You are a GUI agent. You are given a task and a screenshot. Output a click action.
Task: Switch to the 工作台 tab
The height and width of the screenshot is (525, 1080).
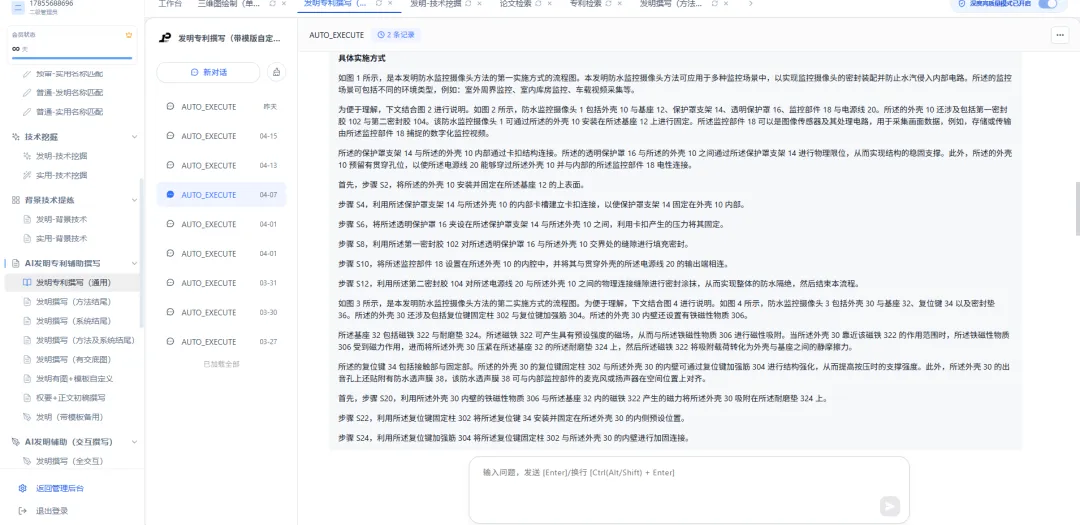click(170, 3)
